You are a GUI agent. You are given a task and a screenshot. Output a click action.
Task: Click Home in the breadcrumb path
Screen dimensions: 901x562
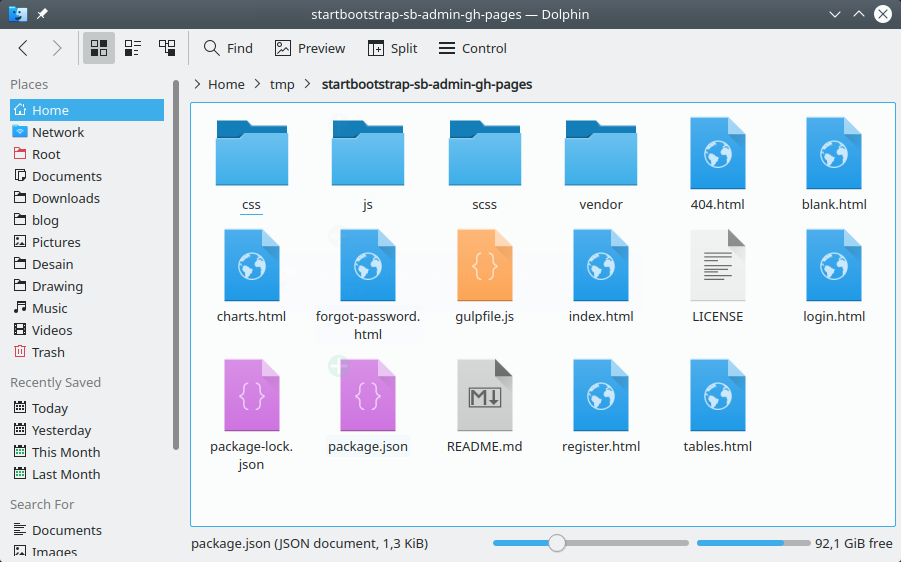tap(226, 84)
